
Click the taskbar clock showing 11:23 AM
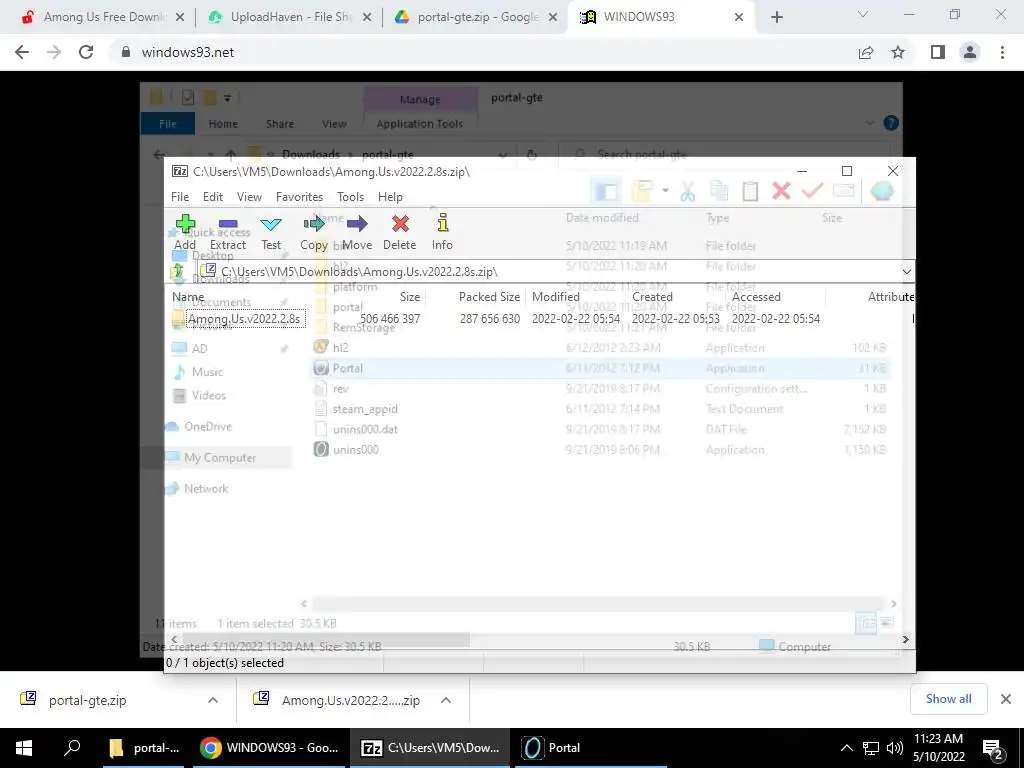(x=938, y=748)
